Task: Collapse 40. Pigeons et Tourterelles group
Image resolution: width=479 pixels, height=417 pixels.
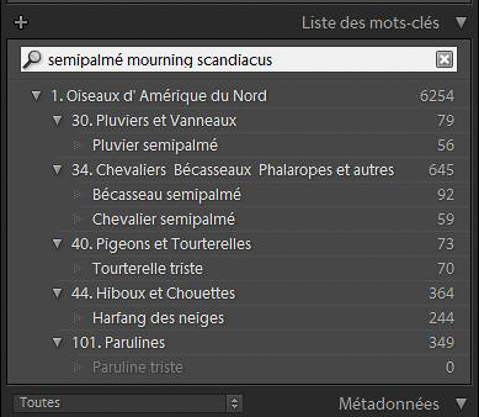Action: 57,244
